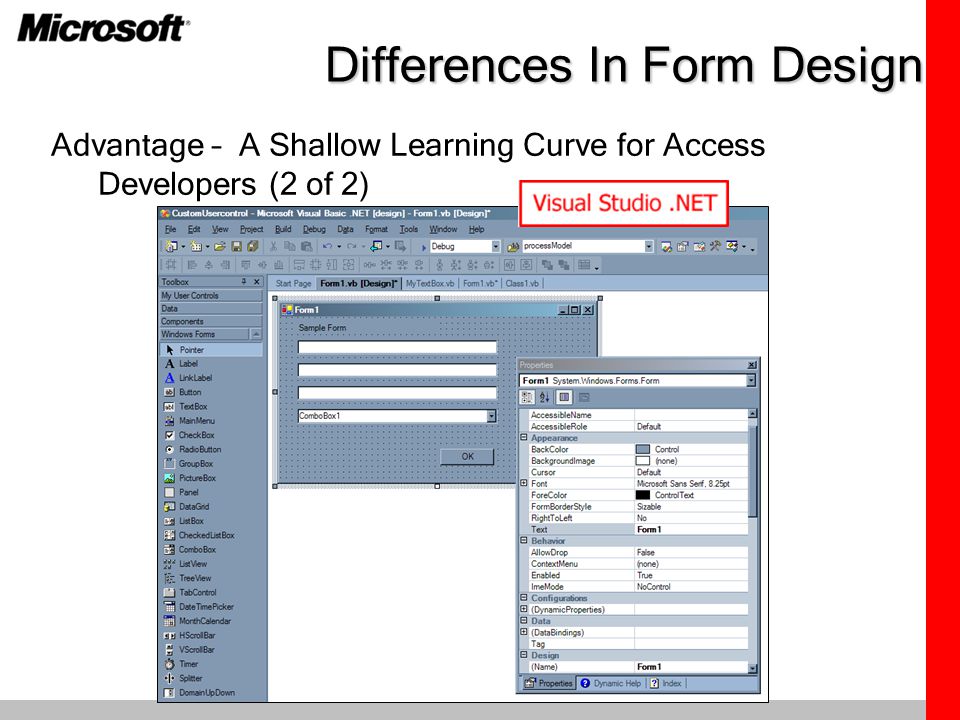Switch to the Class1.vb tab

pos(522,283)
